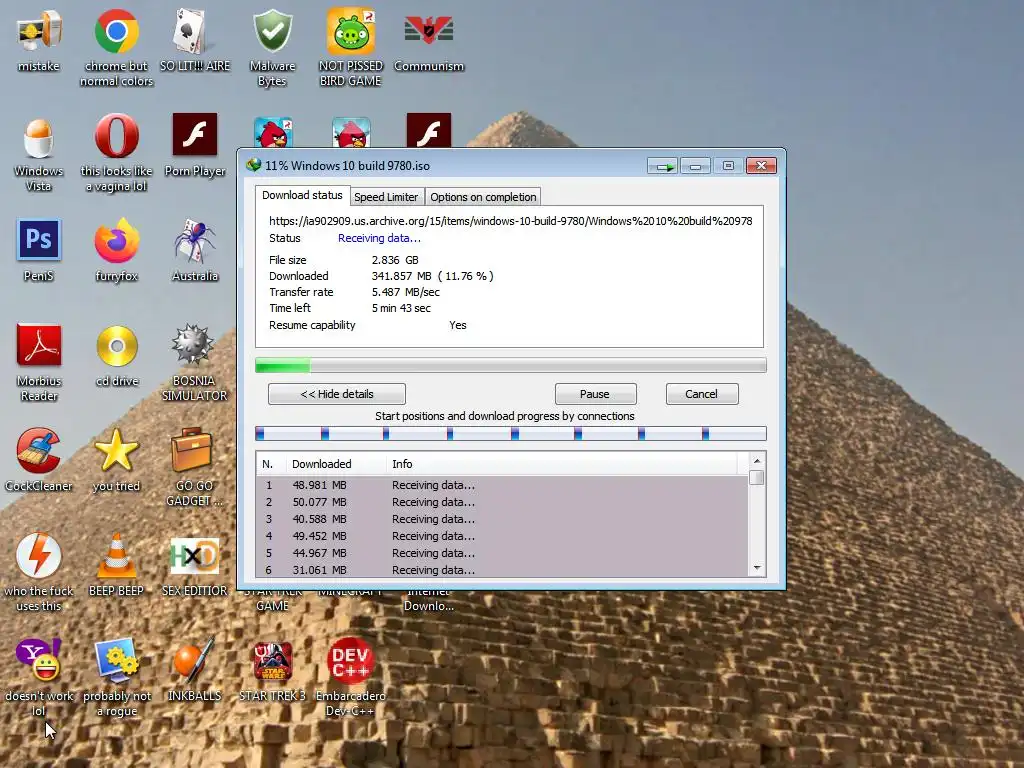Open the Photoshop 'Ps' desktop icon
1024x768 pixels.
click(39, 240)
